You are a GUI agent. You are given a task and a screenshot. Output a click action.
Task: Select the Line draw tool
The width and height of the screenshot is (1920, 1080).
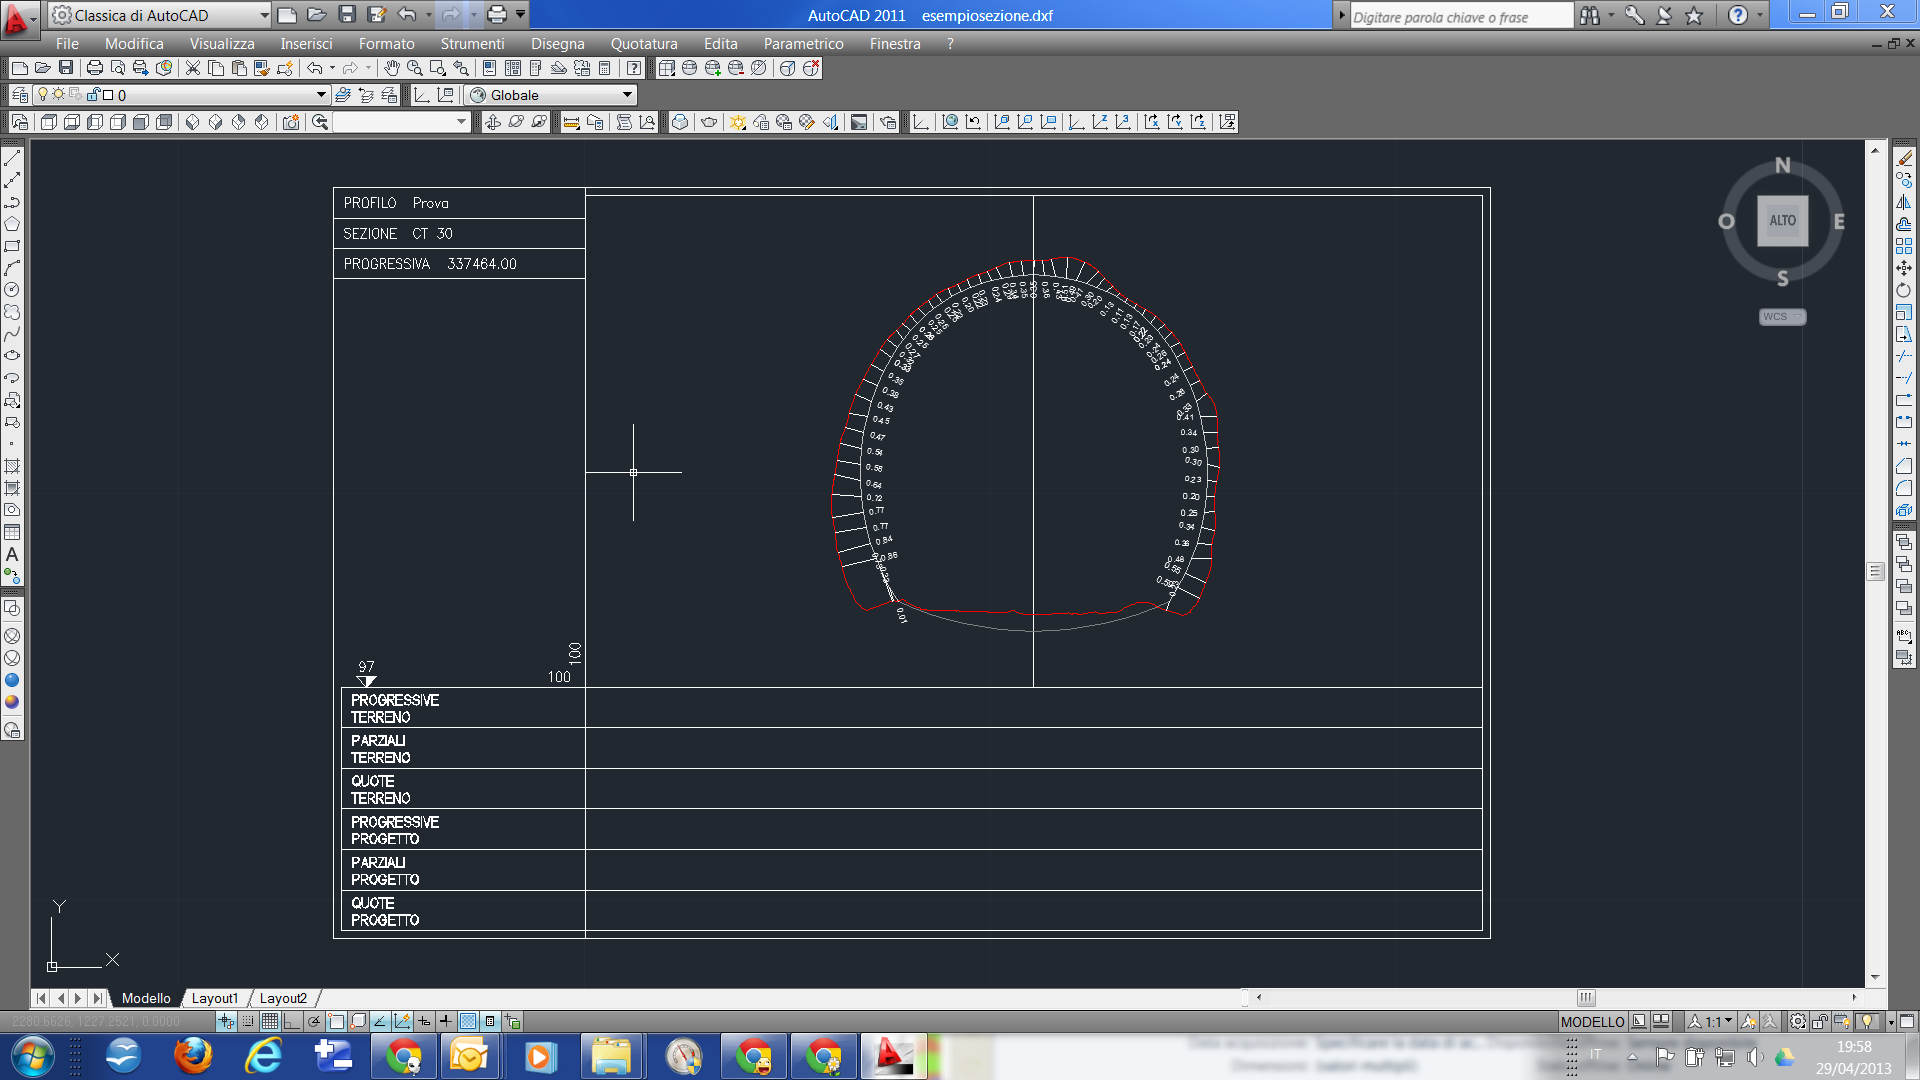(12, 158)
